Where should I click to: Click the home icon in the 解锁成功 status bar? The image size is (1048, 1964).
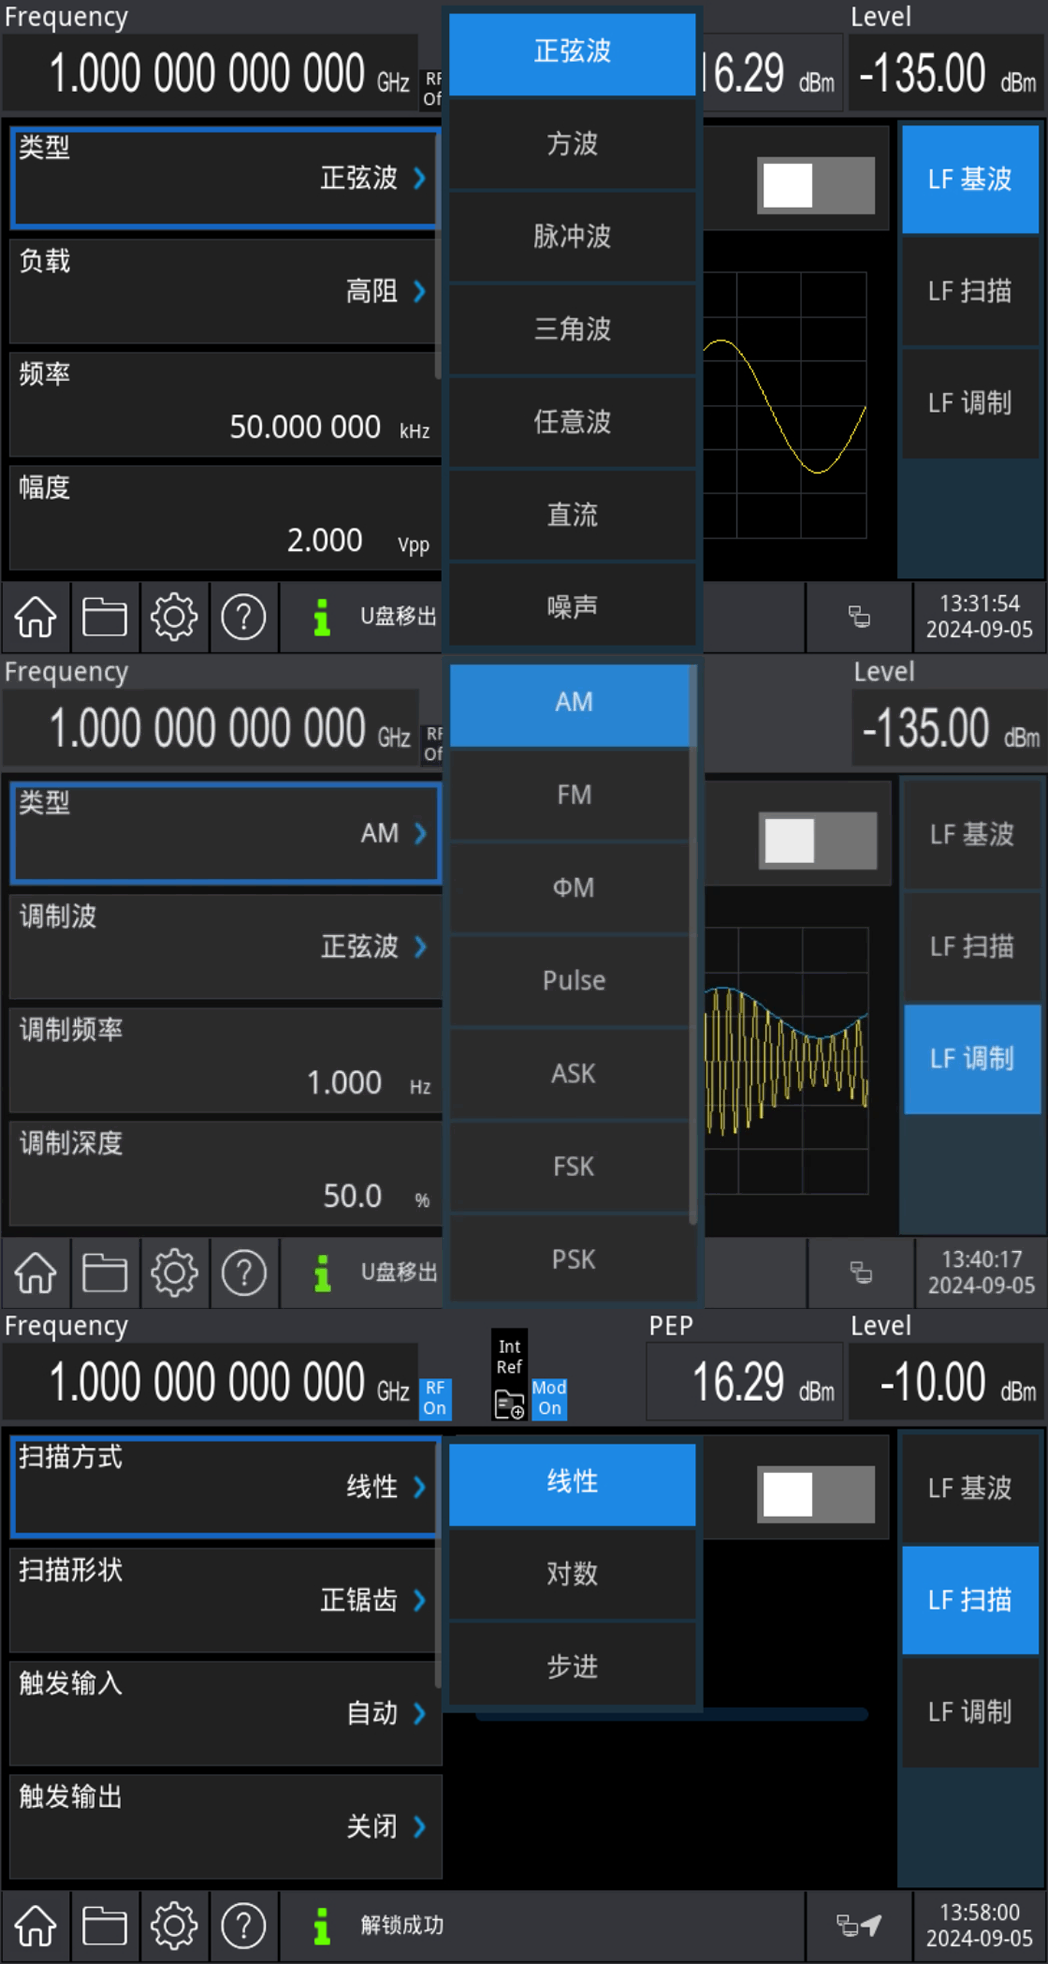tap(36, 1925)
